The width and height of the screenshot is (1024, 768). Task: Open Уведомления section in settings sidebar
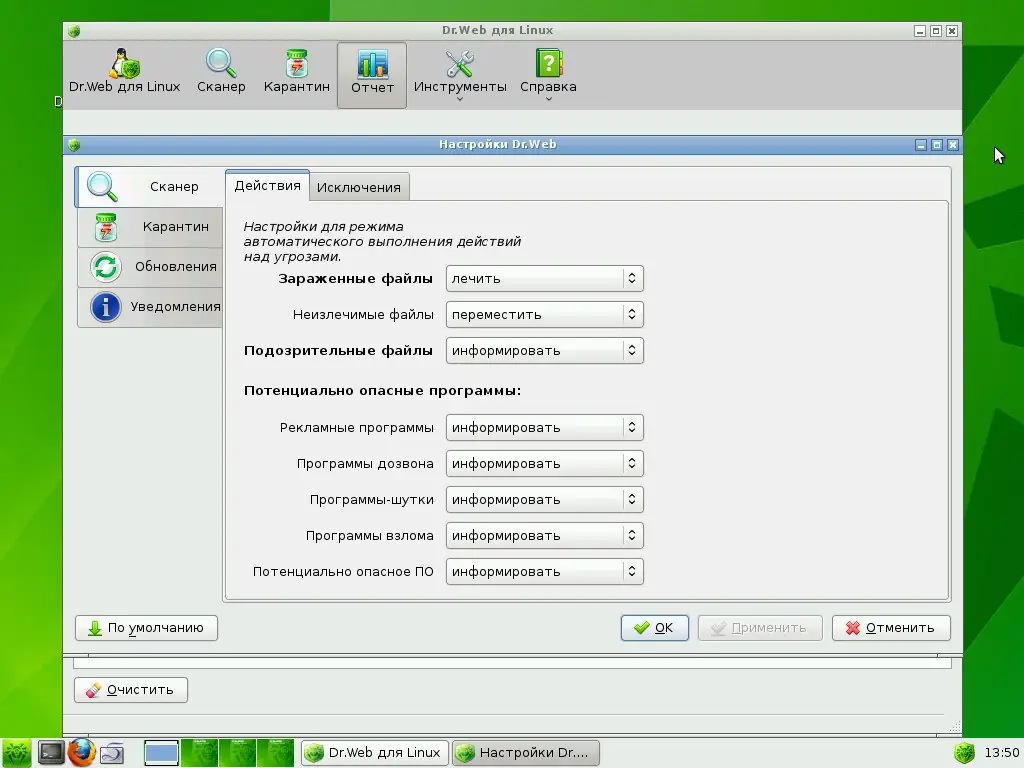click(x=150, y=306)
